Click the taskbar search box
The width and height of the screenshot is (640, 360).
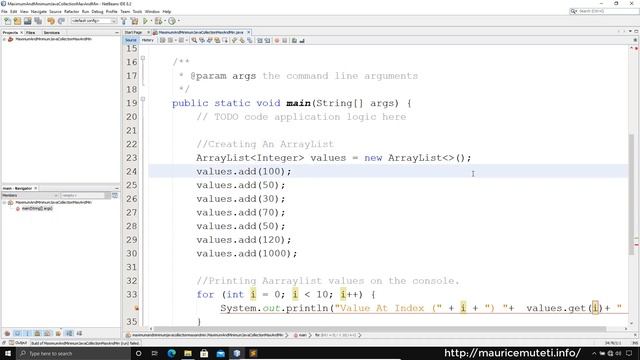(x=73, y=353)
